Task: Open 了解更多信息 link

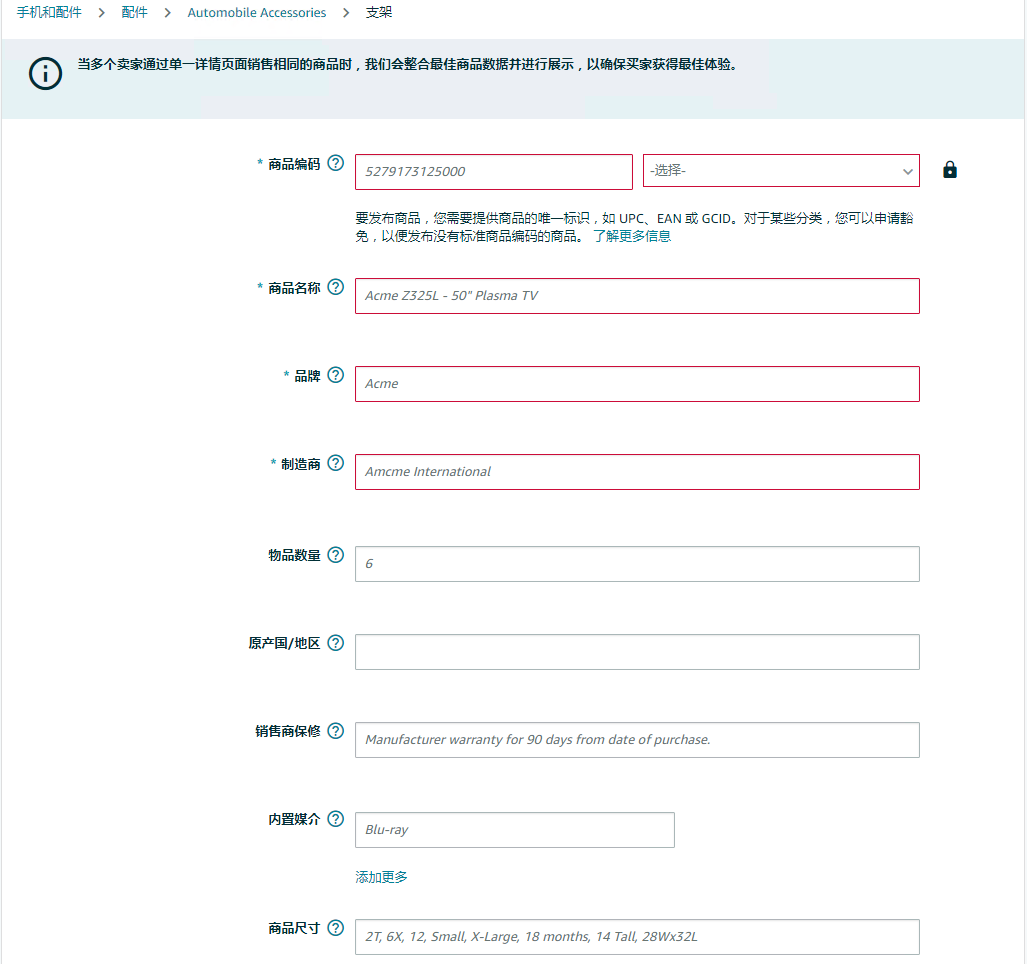Action: pyautogui.click(x=632, y=236)
